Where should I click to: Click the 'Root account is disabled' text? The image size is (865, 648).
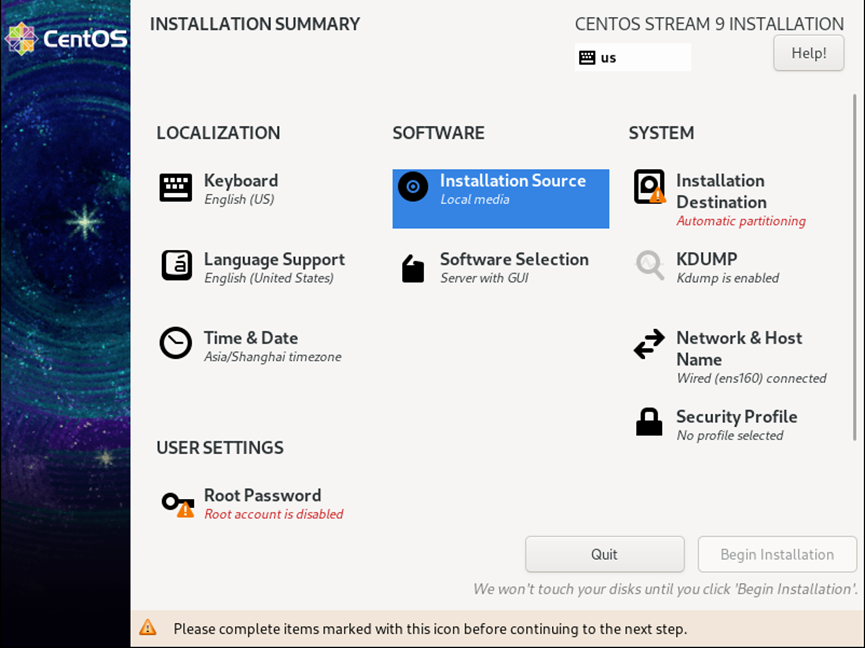[x=274, y=514]
